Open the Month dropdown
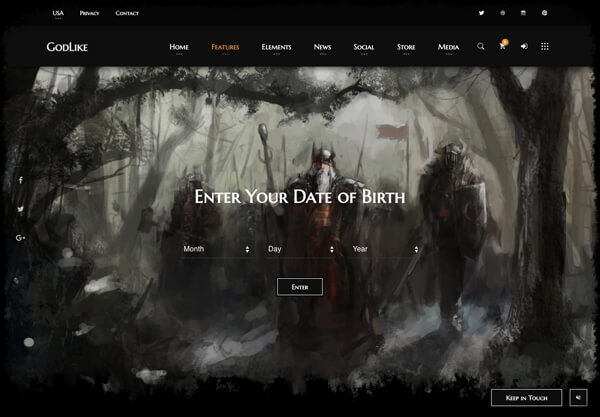The width and height of the screenshot is (600, 417). pyautogui.click(x=216, y=249)
